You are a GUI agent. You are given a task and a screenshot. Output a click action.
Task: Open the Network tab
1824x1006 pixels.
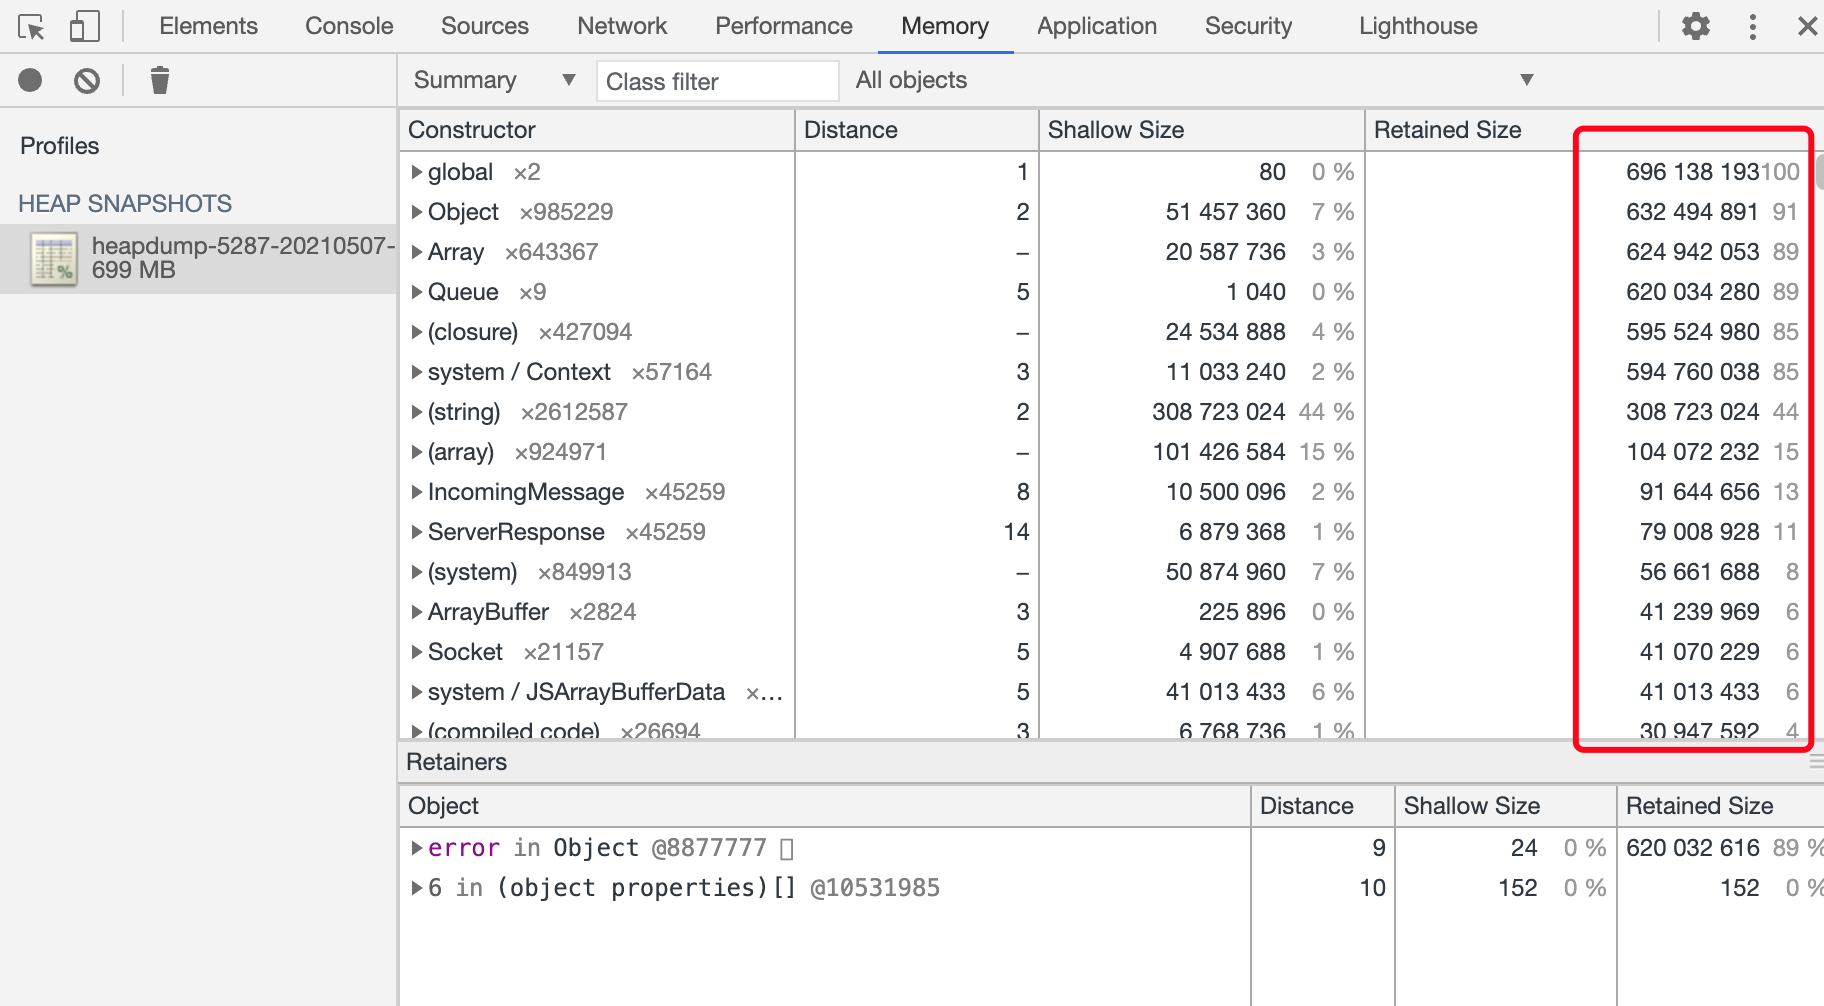pos(622,26)
